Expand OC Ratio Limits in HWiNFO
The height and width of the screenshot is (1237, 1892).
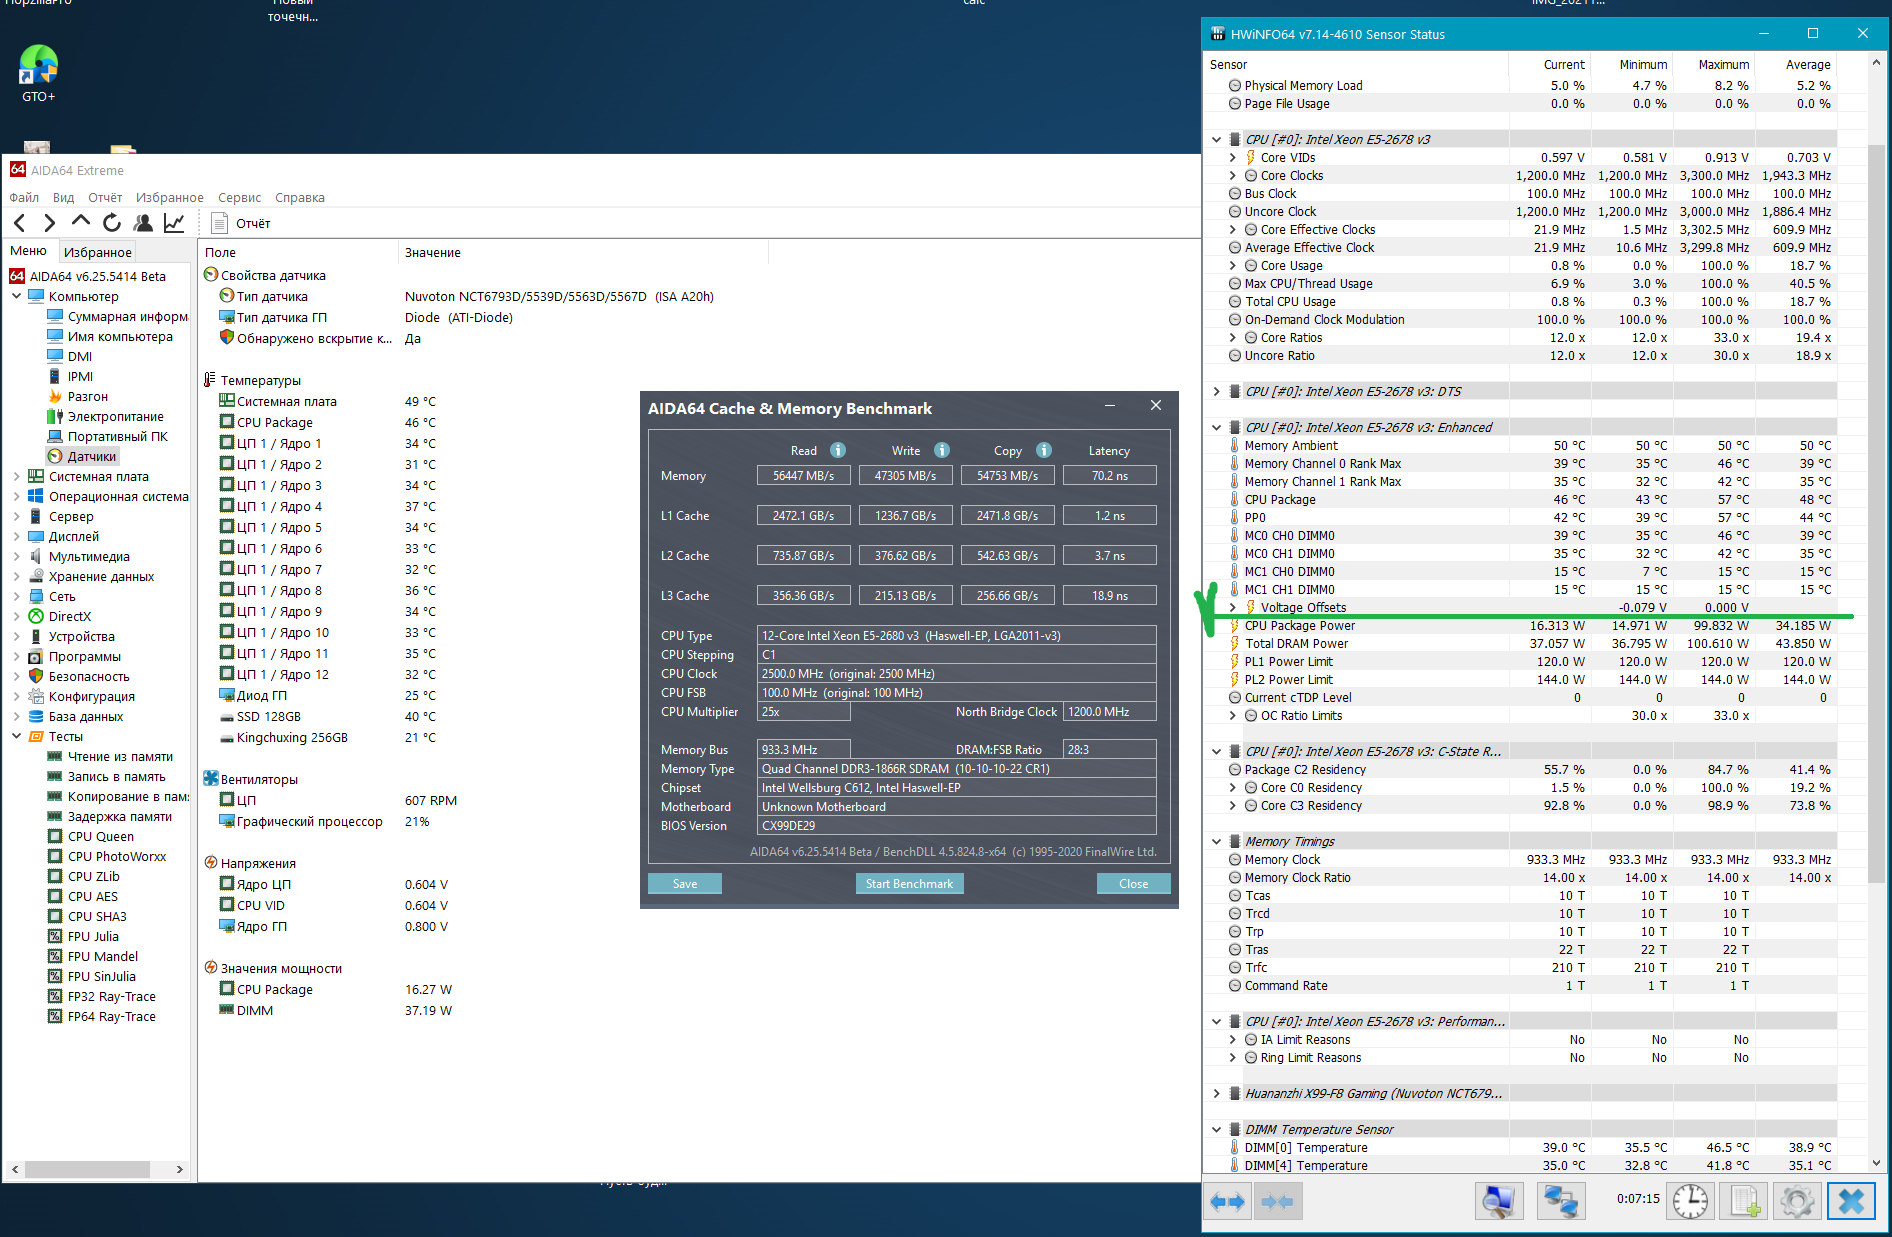click(1232, 715)
